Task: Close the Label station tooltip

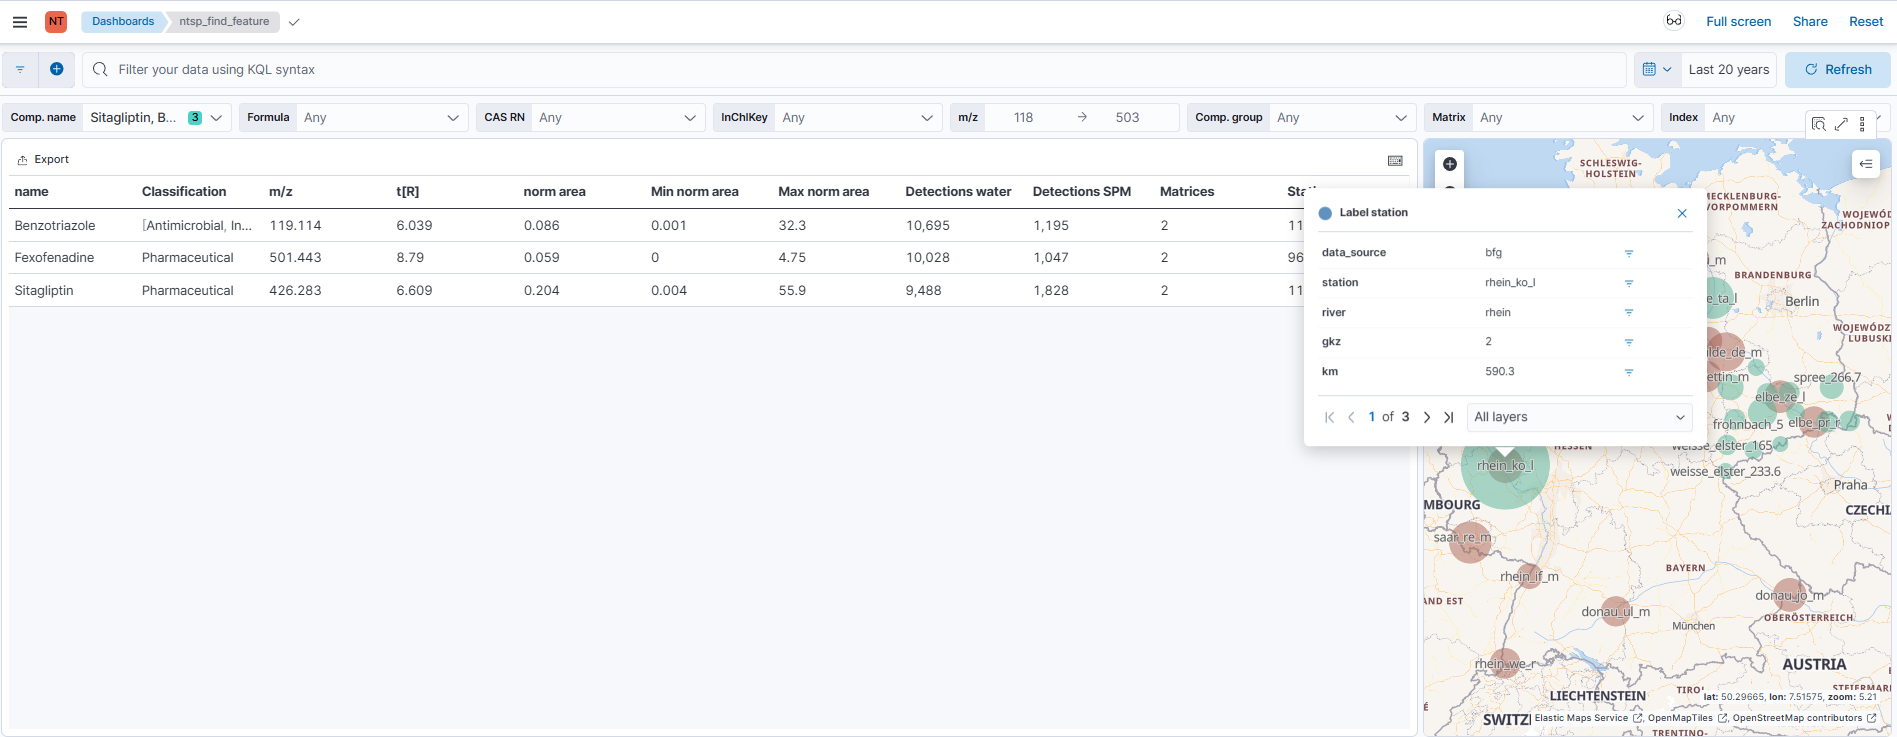Action: click(x=1682, y=213)
